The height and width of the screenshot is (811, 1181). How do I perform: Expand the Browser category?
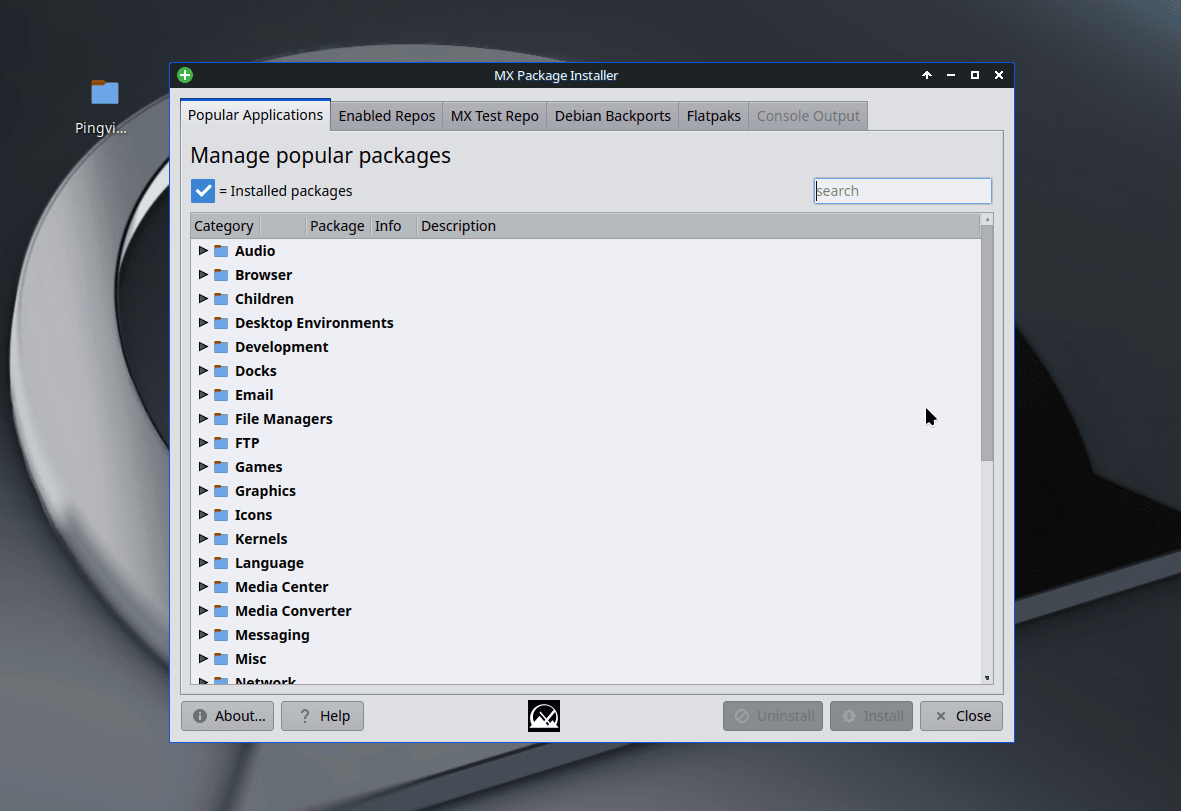(203, 275)
